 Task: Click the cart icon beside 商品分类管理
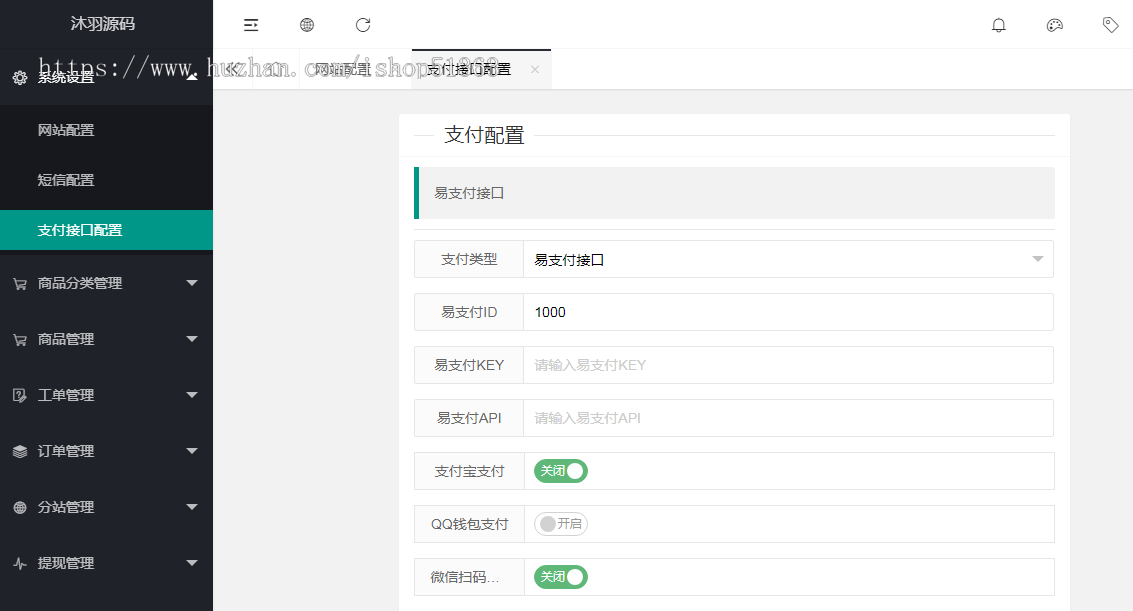tap(20, 284)
